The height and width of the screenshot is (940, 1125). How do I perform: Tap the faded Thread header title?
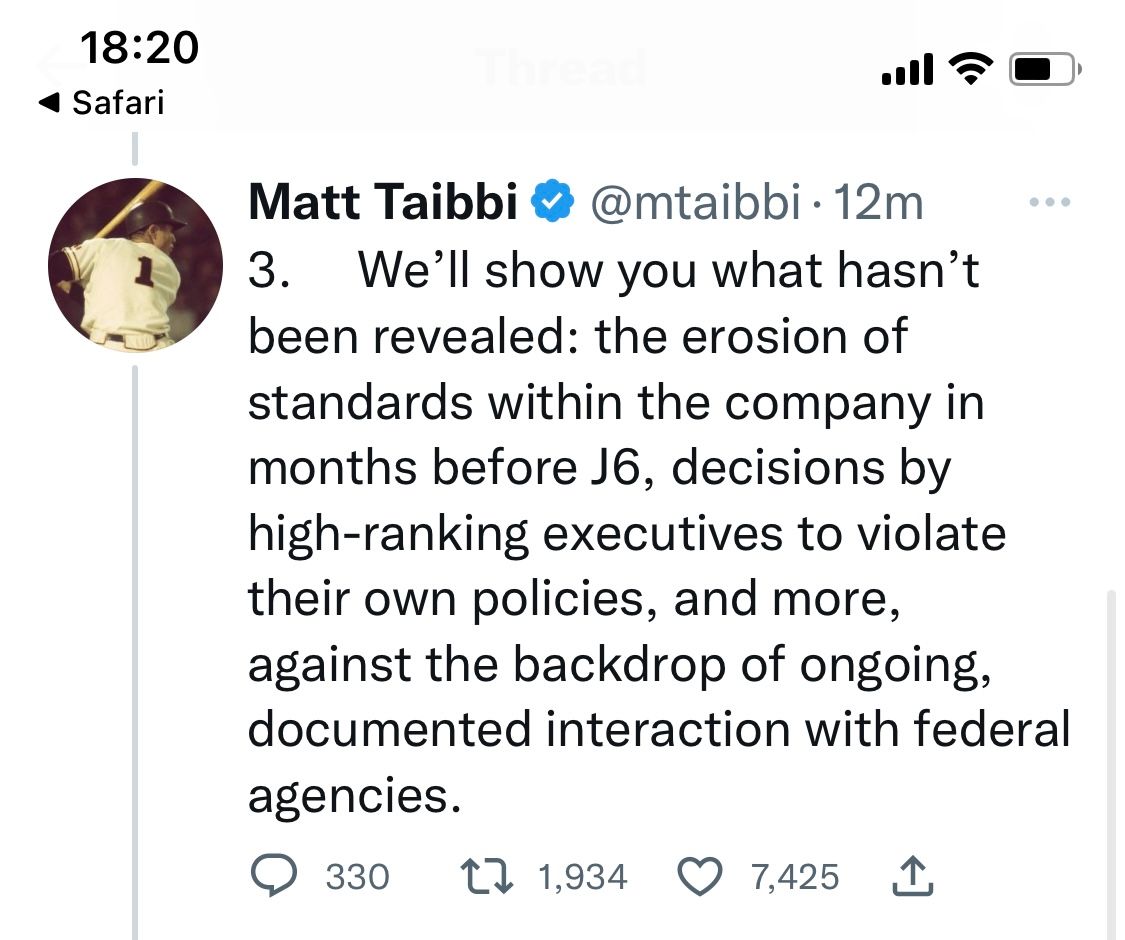pyautogui.click(x=562, y=68)
